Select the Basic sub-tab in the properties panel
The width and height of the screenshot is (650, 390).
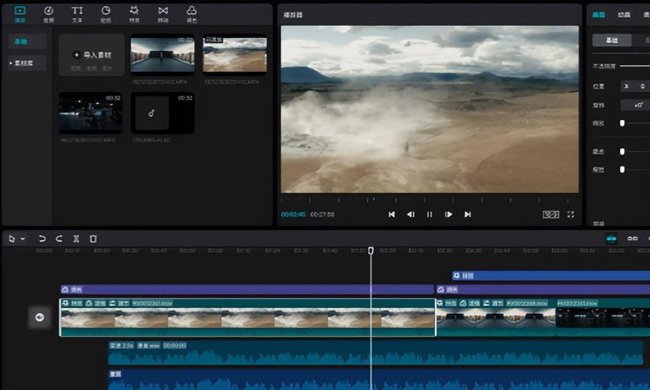tap(612, 40)
